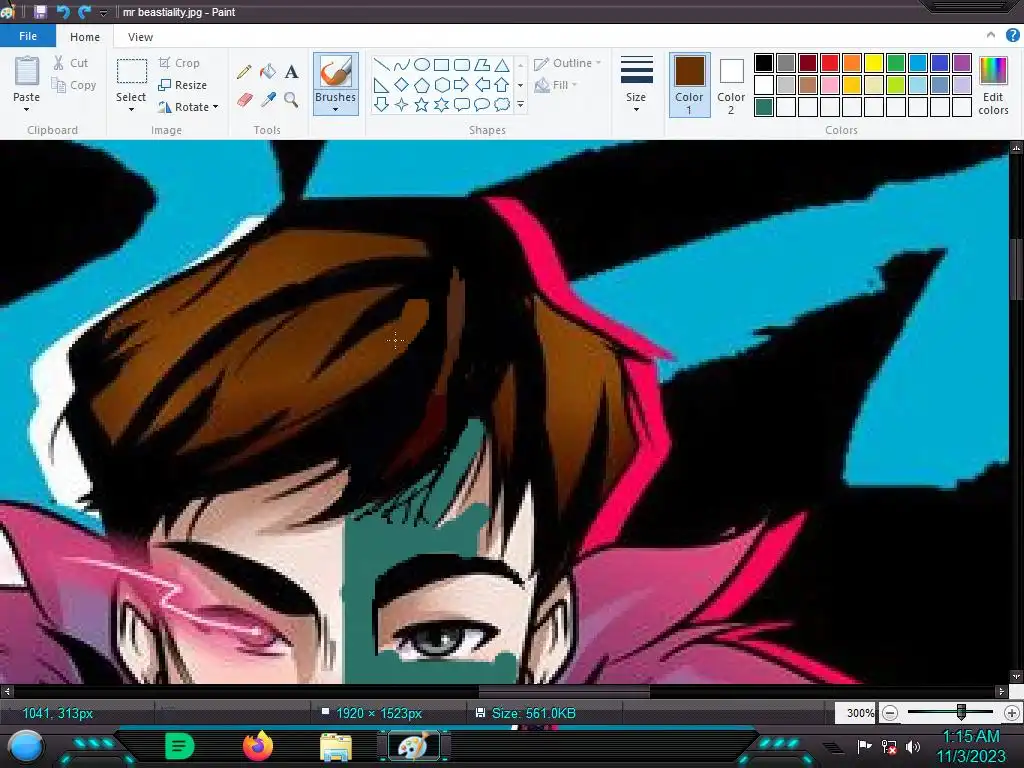
Task: Choose the Up arrow shape
Action: (x=502, y=84)
